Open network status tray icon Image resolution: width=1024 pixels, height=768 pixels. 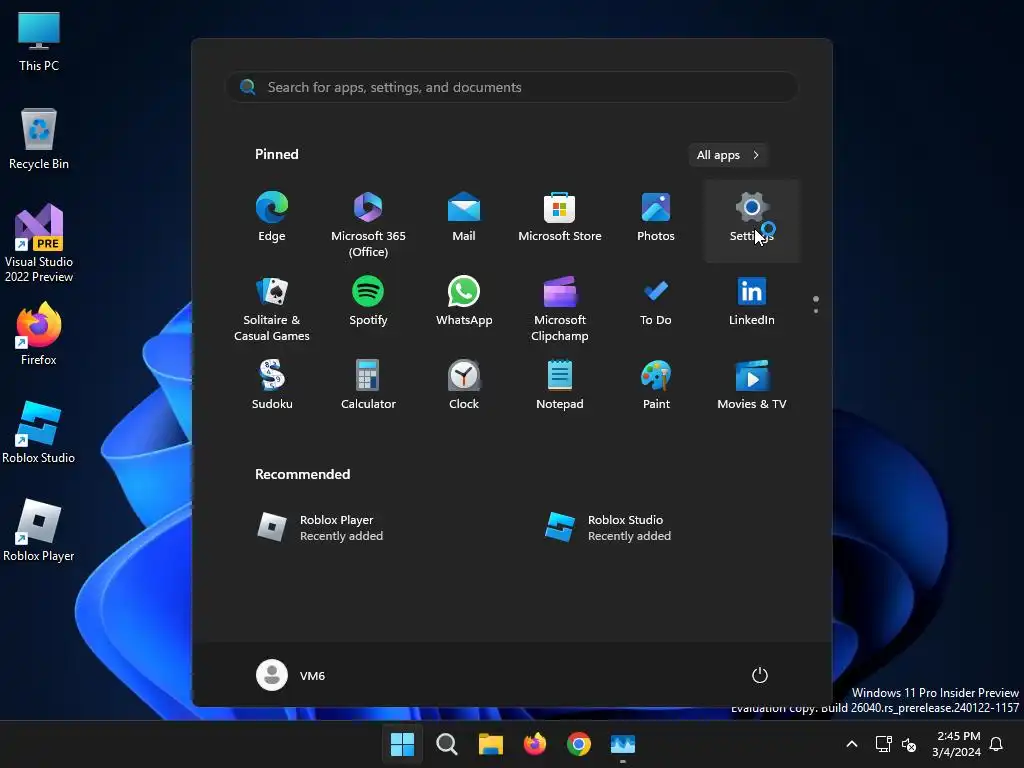click(884, 744)
